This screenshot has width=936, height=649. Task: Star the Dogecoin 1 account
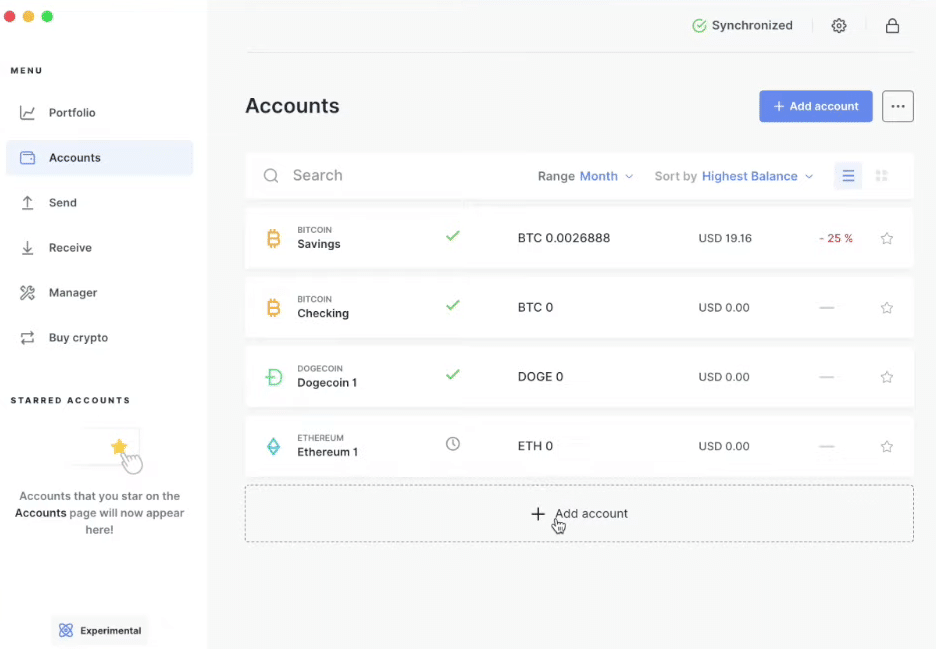click(886, 377)
